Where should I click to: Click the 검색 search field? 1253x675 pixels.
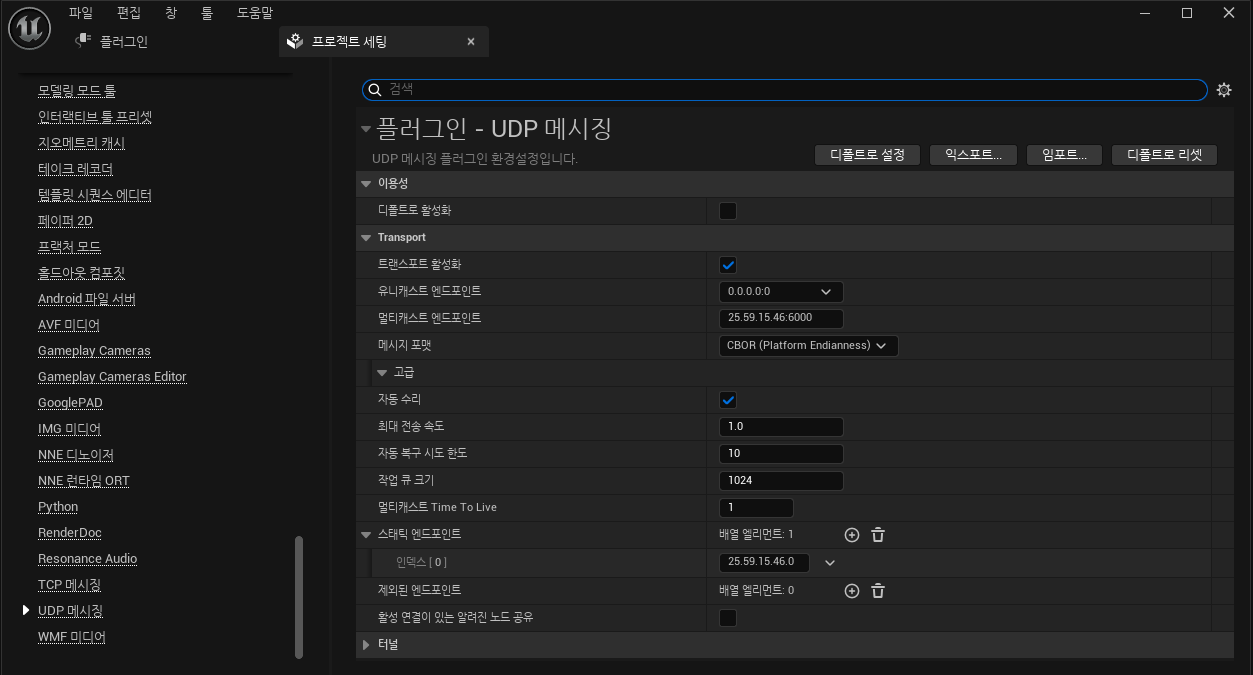coord(785,90)
